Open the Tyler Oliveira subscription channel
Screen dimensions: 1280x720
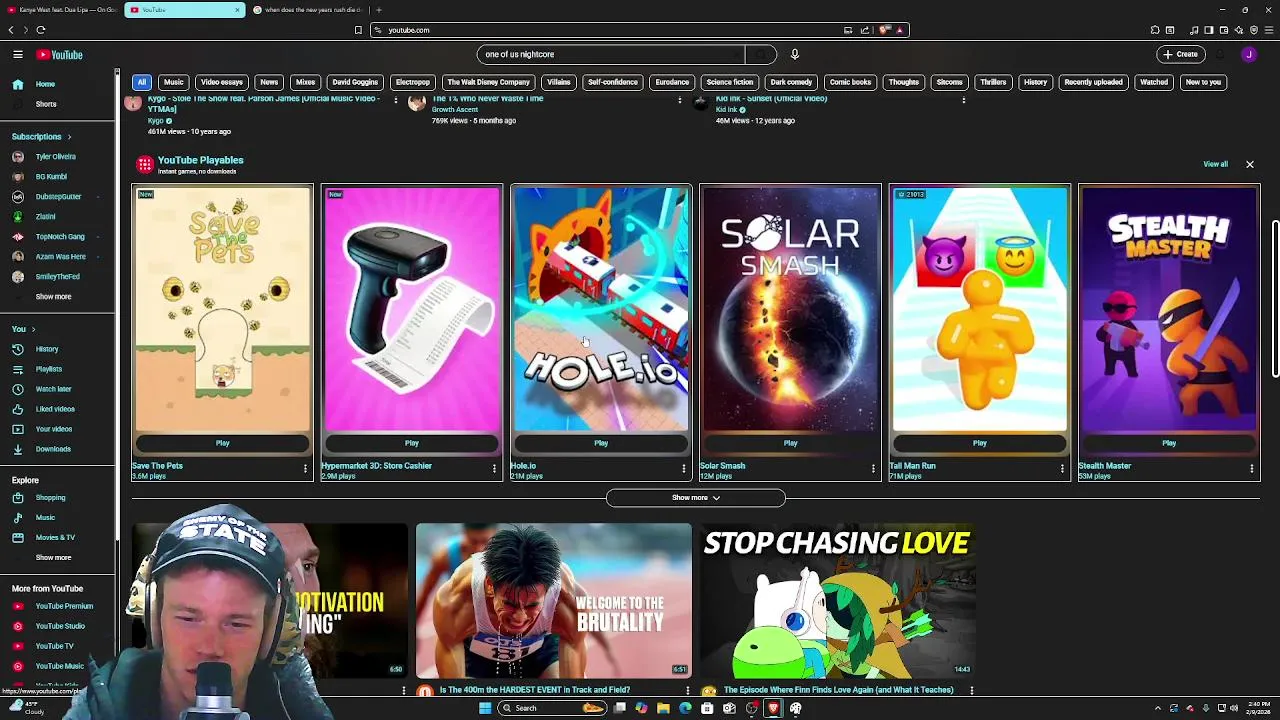pos(57,157)
